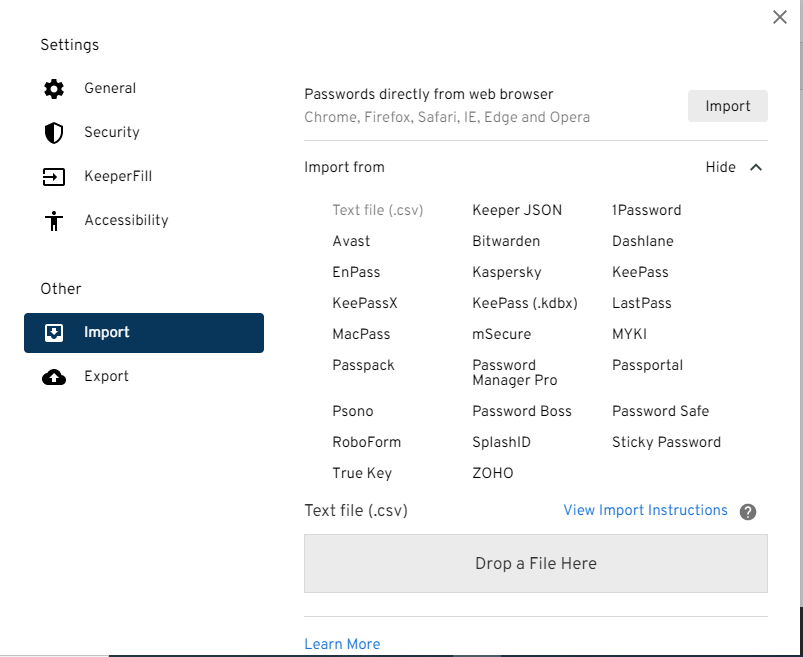Select LastPass as import source
The height and width of the screenshot is (657, 803).
click(x=641, y=303)
